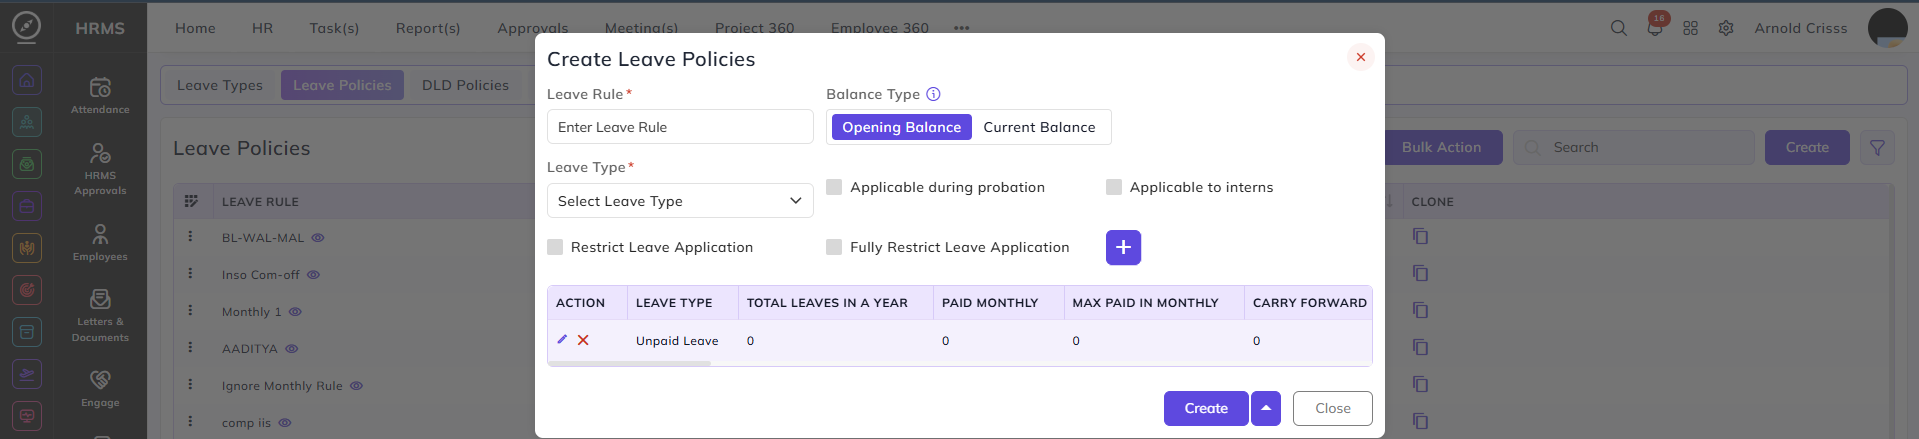1919x439 pixels.
Task: Select Current Balance type
Action: click(1039, 127)
